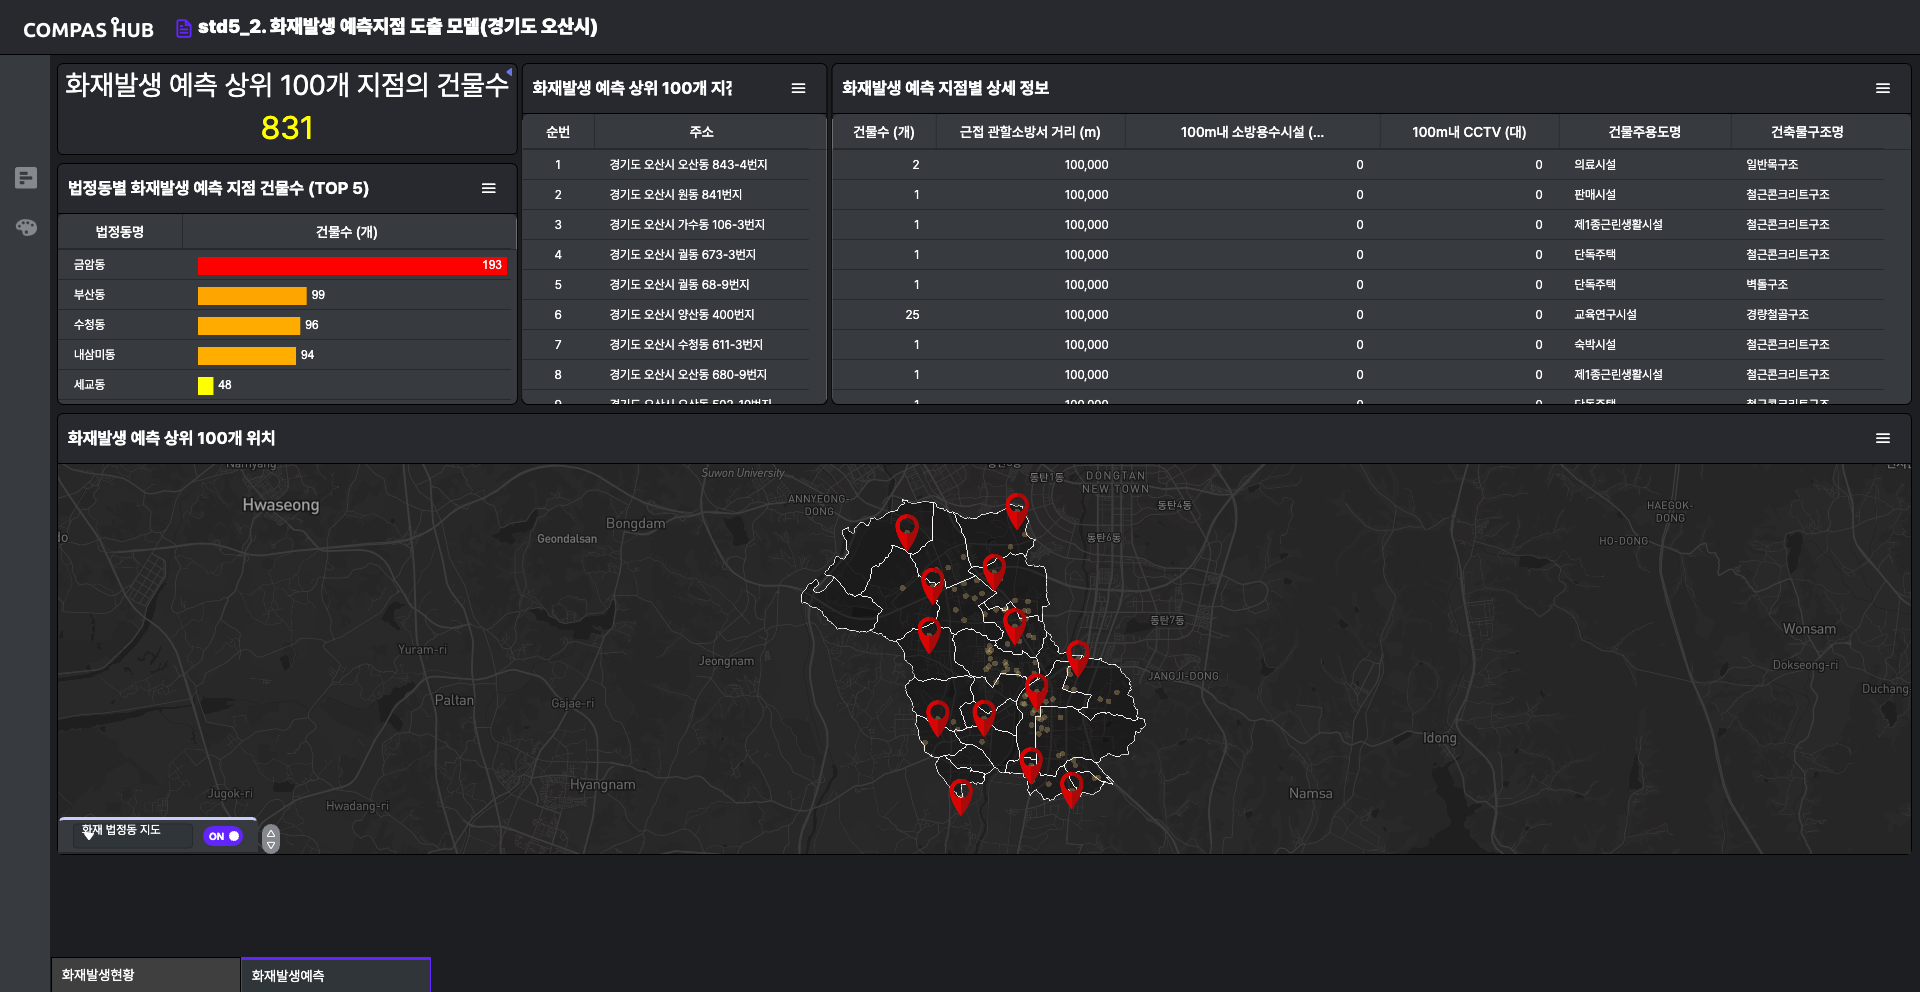
Task: Click the COMPAS HUB logo
Action: click(88, 28)
